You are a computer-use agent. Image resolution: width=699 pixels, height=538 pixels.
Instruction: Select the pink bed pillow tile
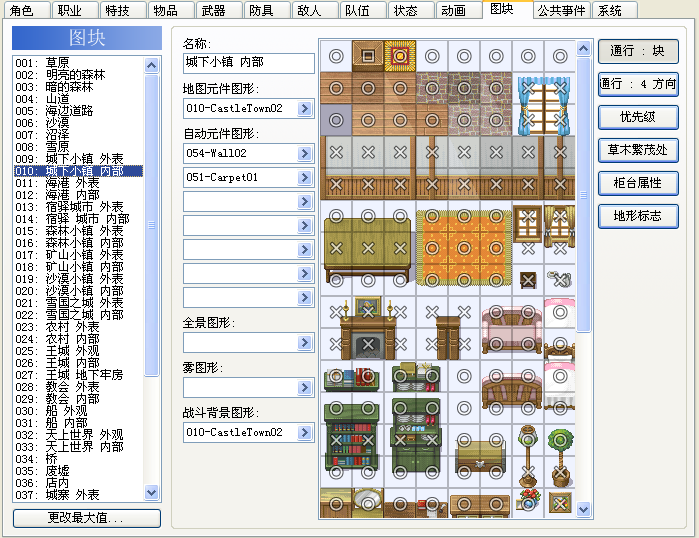pos(560,312)
